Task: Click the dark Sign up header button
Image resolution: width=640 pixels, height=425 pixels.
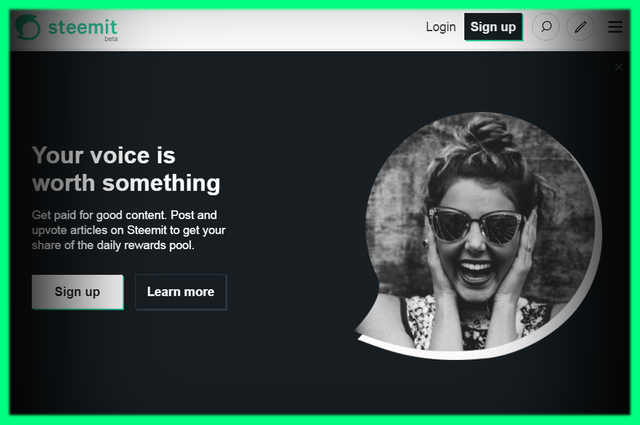Action: click(493, 27)
